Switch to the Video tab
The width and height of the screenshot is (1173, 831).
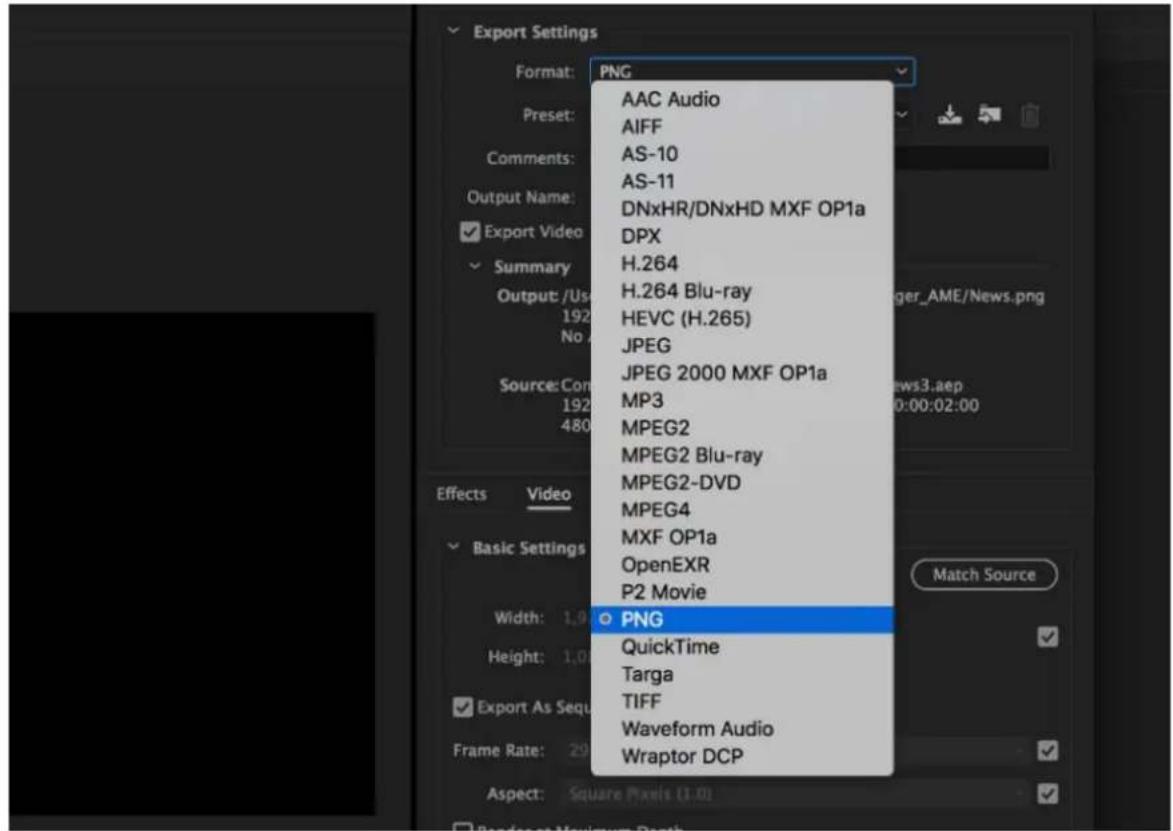click(x=548, y=494)
